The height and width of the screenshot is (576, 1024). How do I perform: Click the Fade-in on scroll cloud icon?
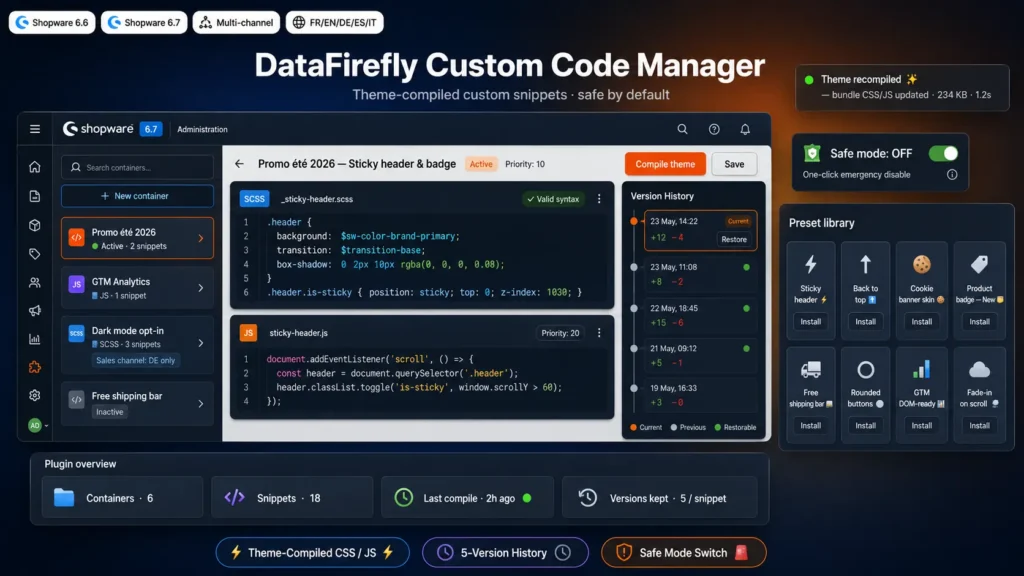(x=979, y=370)
